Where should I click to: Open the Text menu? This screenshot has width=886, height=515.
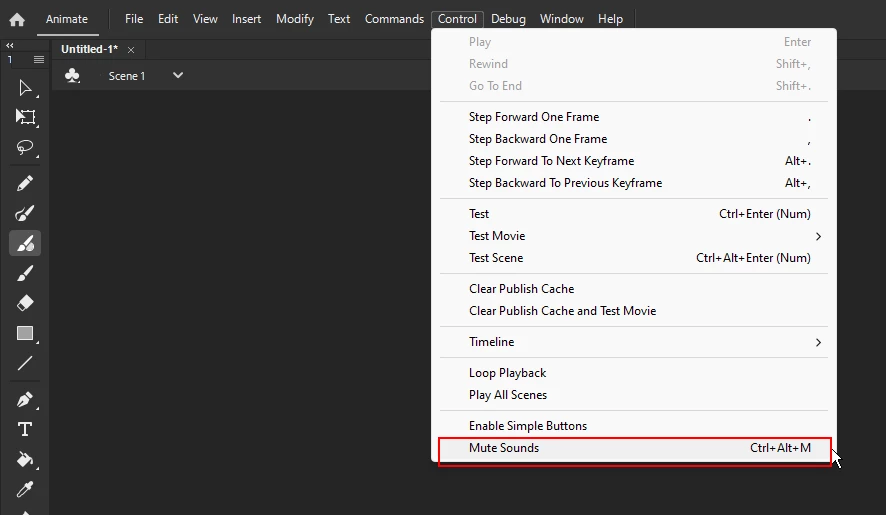339,19
